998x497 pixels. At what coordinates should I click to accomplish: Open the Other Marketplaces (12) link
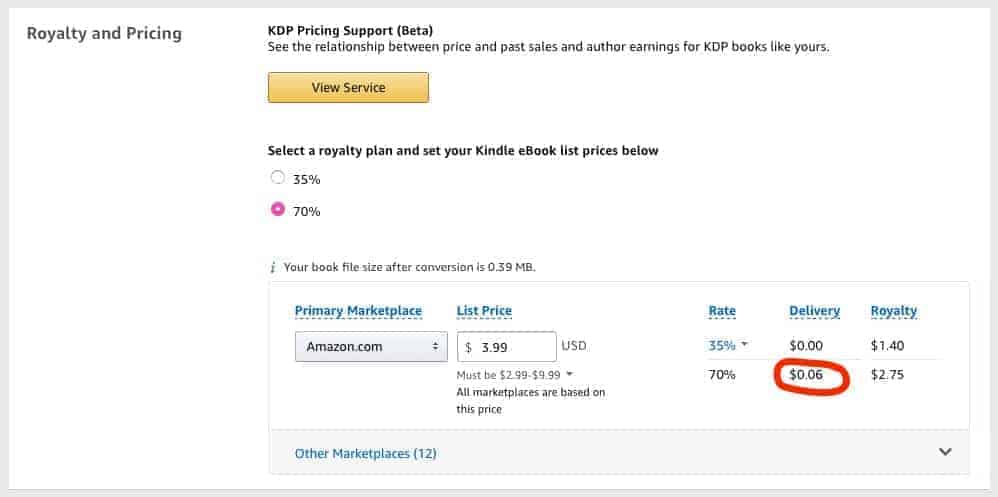pyautogui.click(x=365, y=454)
